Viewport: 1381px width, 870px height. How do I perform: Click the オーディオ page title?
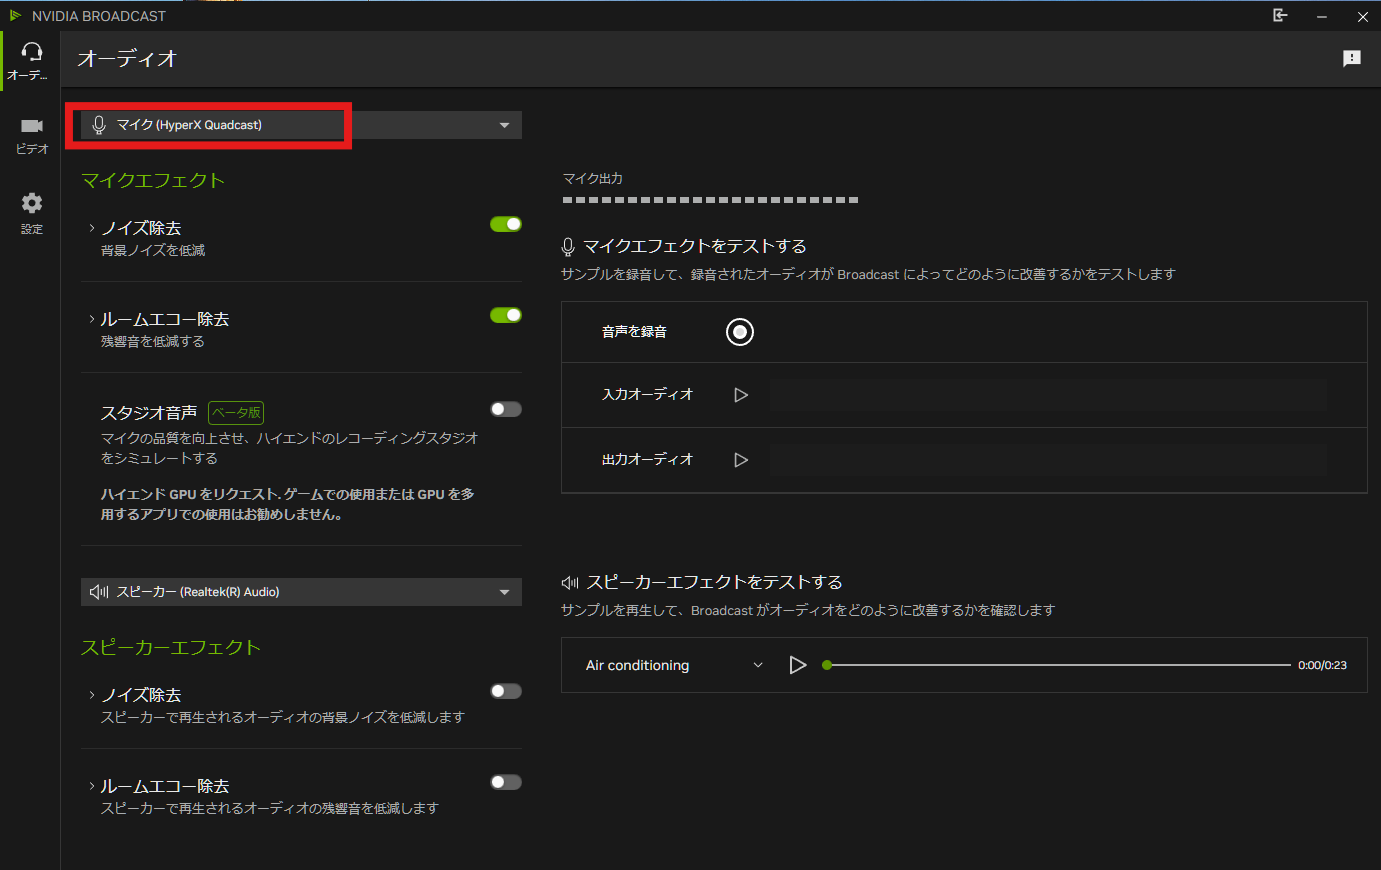(x=127, y=59)
